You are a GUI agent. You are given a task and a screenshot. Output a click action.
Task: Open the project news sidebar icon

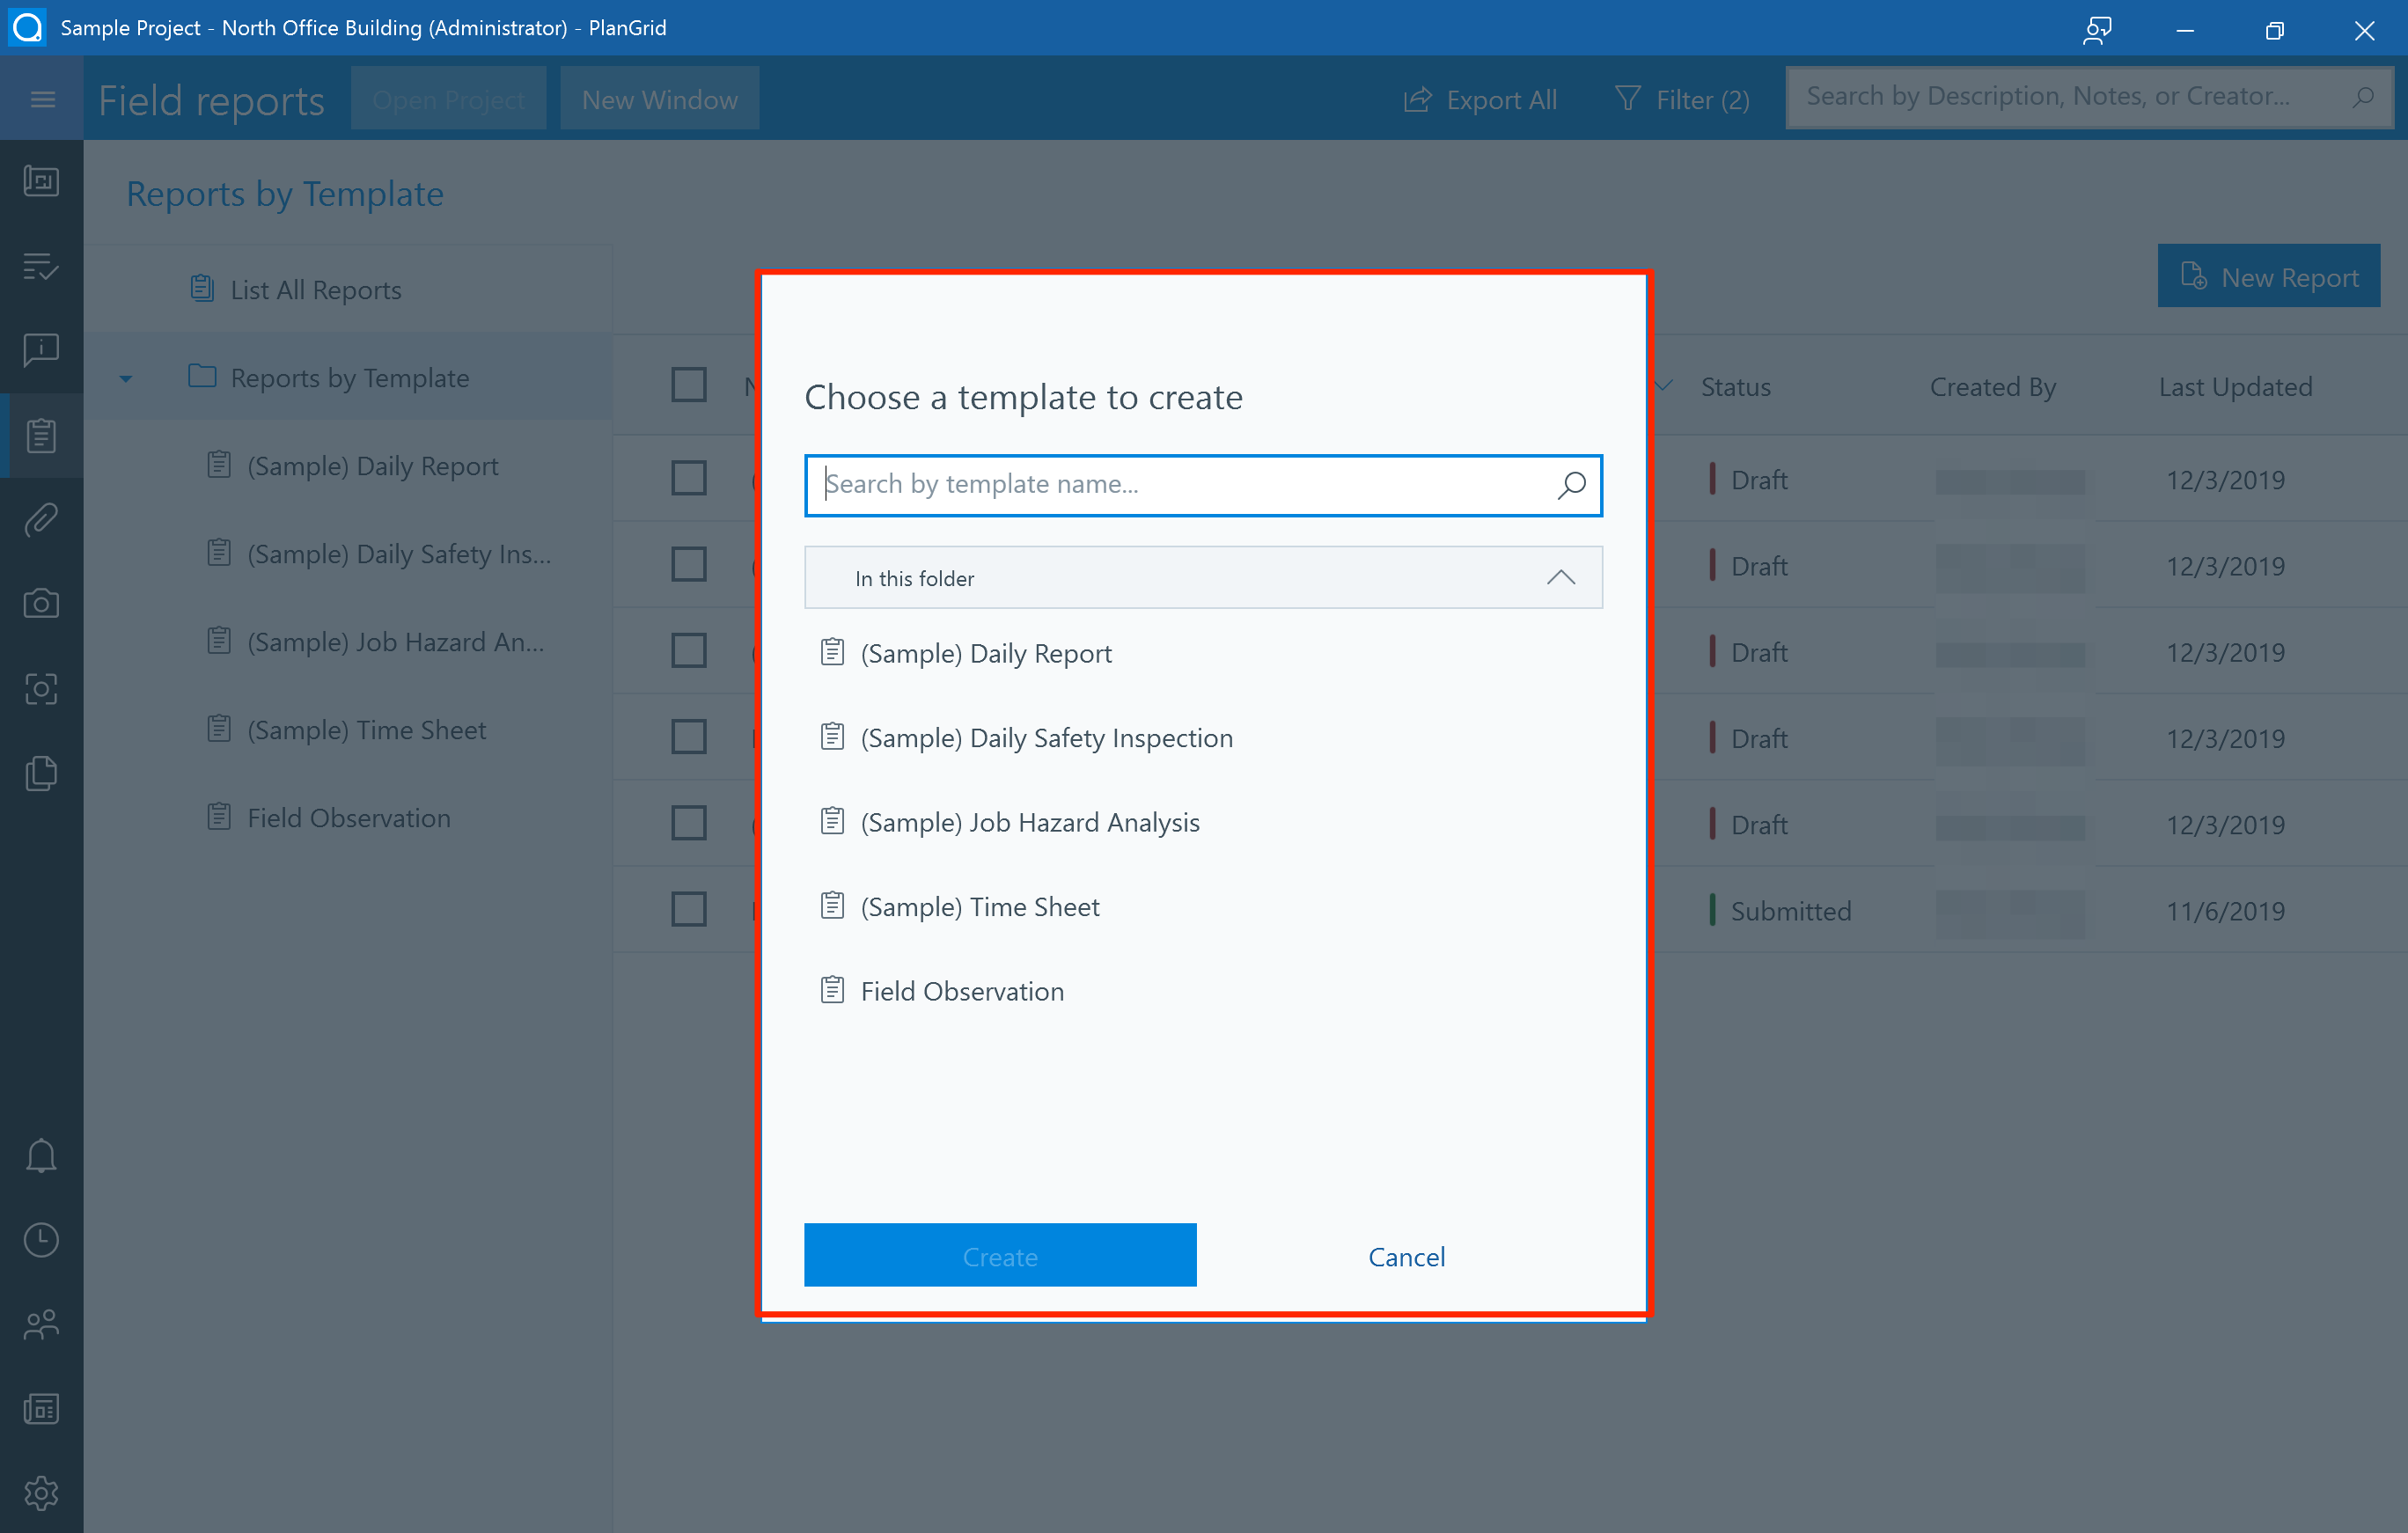41,1409
